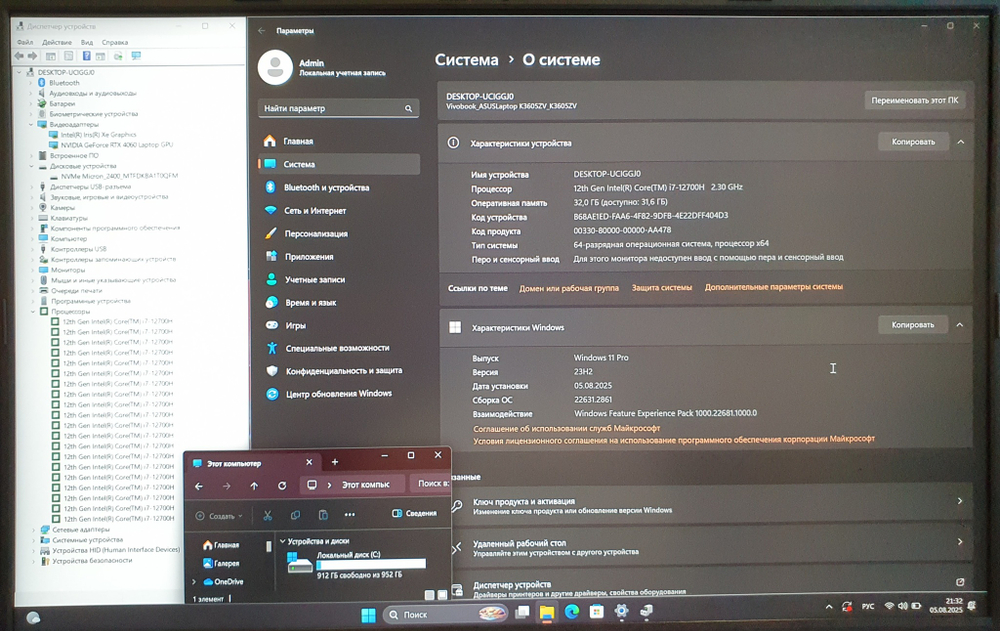Open the Вид menu in Device Manager

coord(86,42)
